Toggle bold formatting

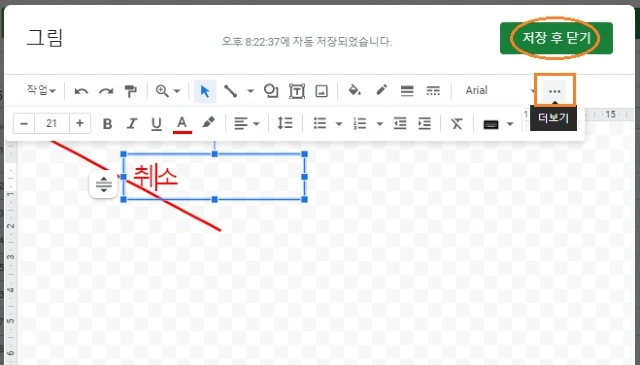pos(107,124)
